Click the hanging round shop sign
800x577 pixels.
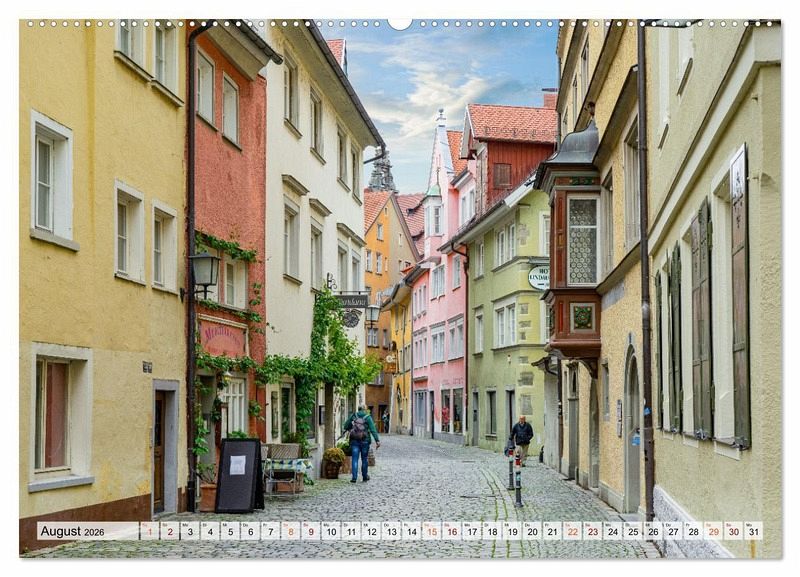coord(352,317)
